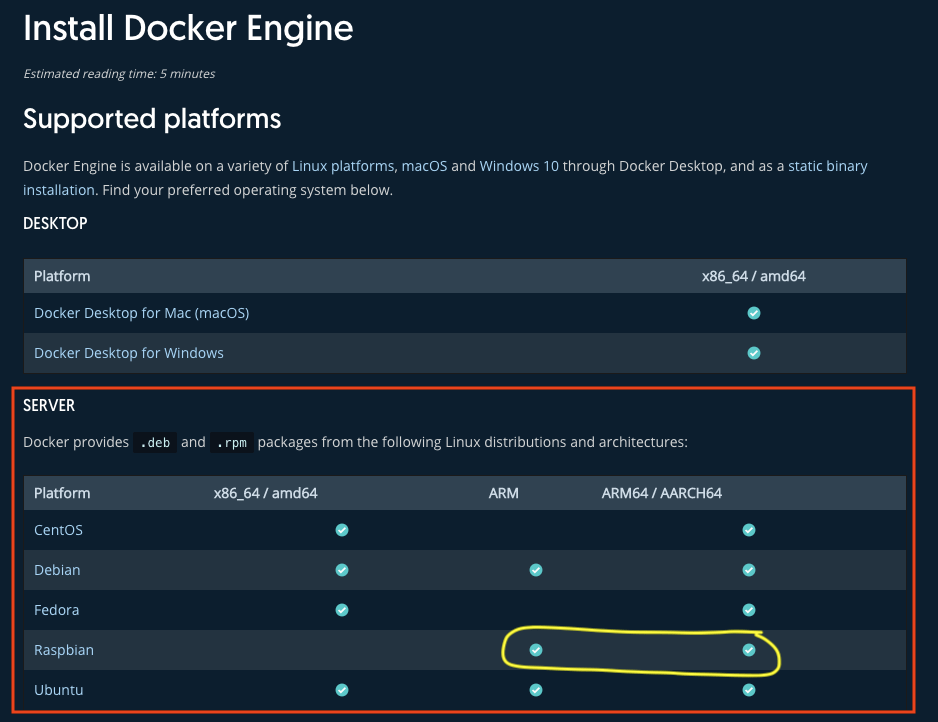Click the DESKTOP section heading
Screen dimensions: 938x722
click(x=55, y=224)
